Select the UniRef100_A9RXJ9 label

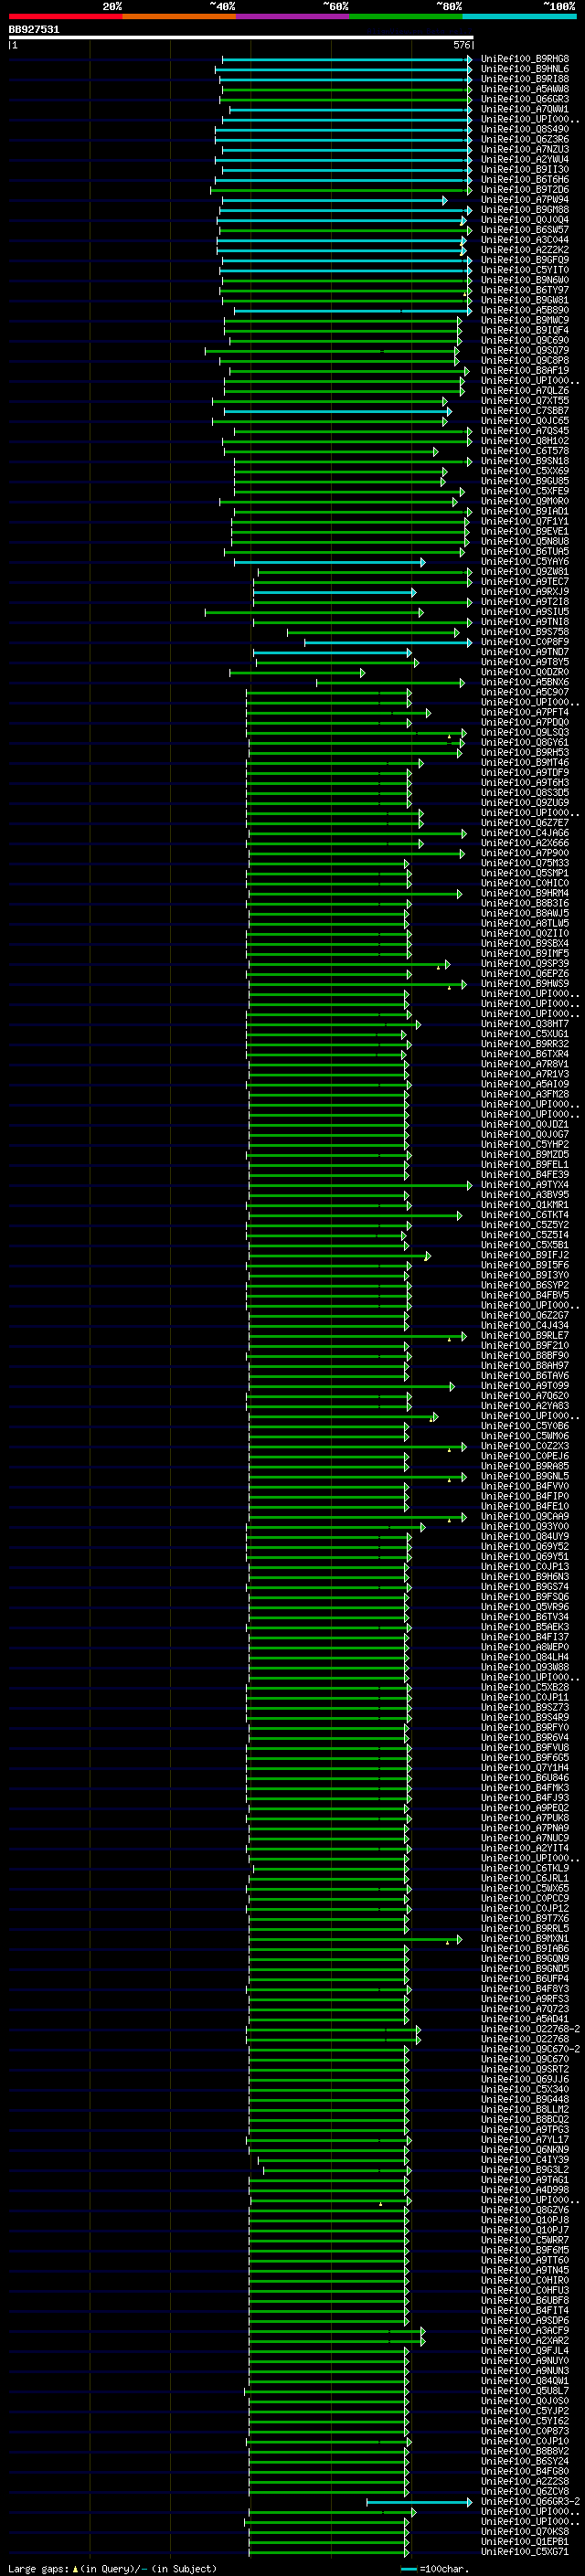[525, 592]
